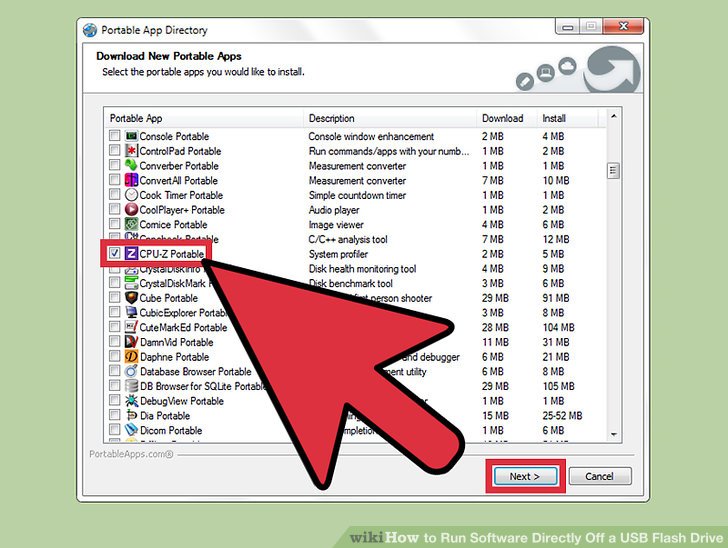
Task: Click the Converber Portable green icon
Action: tap(131, 165)
